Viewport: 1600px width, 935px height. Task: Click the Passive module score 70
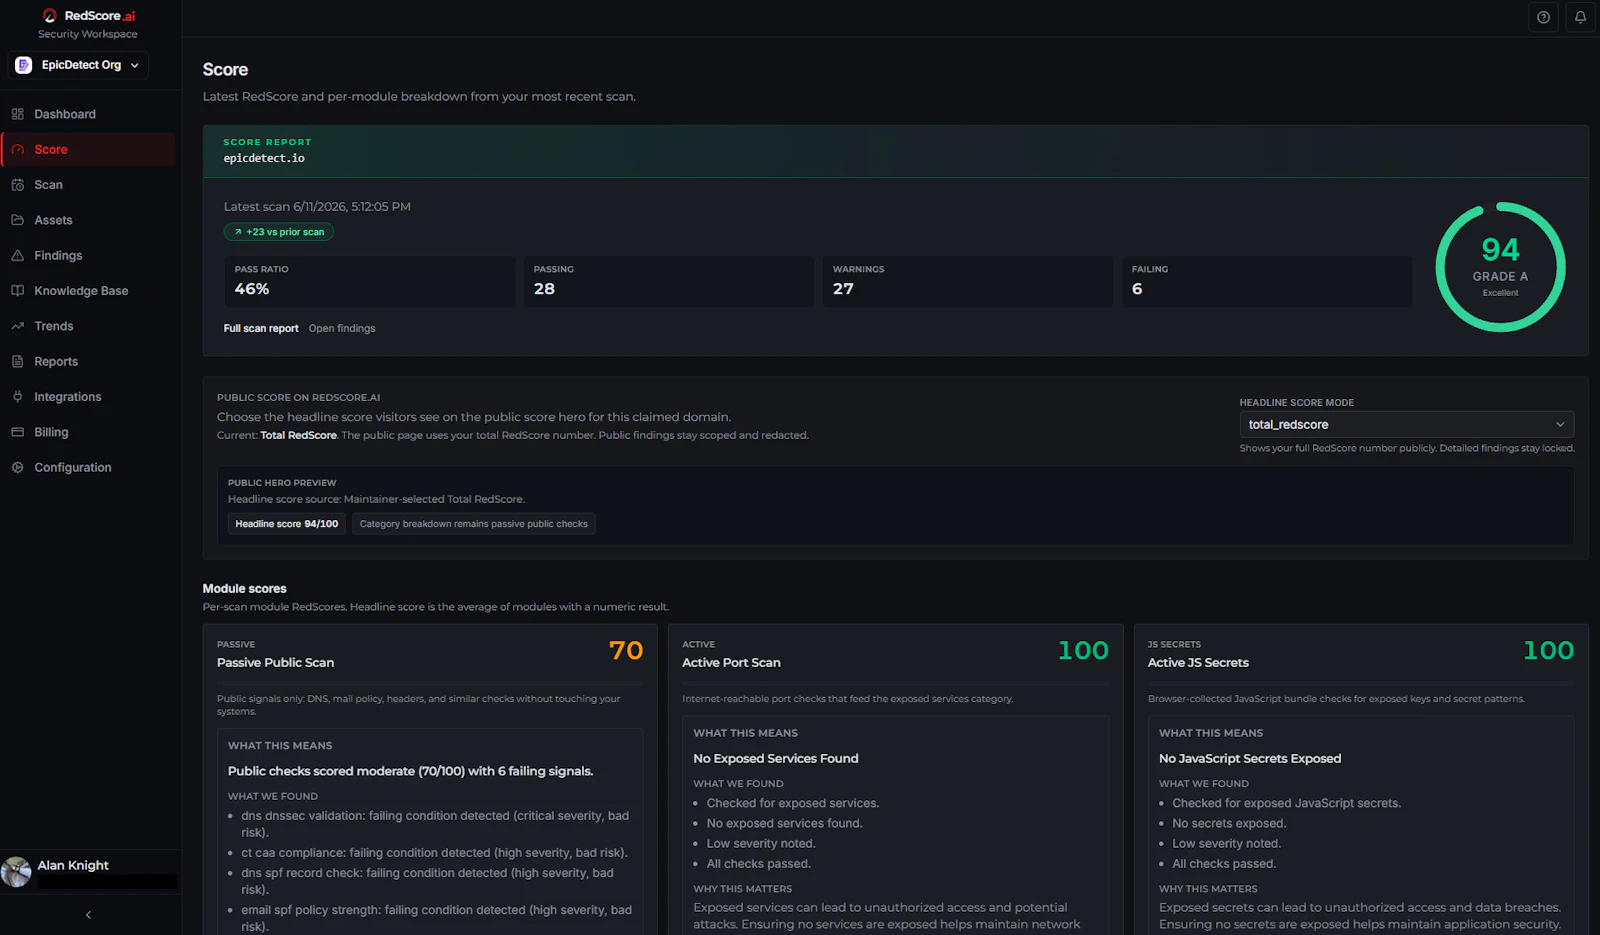pos(626,651)
